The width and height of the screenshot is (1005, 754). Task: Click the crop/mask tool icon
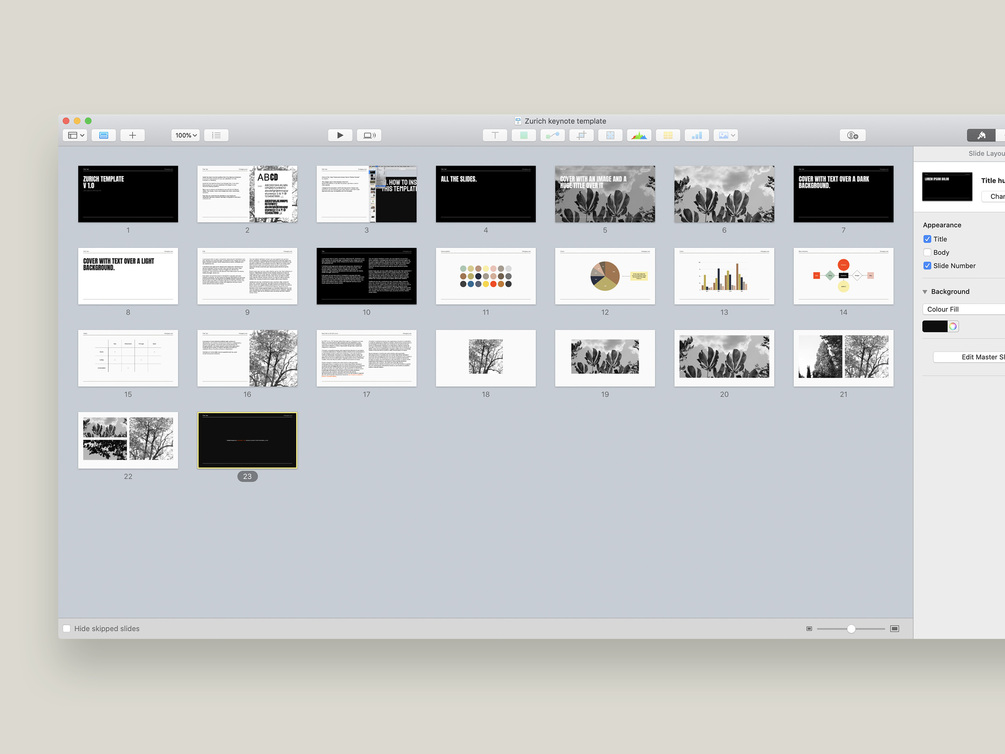click(581, 135)
